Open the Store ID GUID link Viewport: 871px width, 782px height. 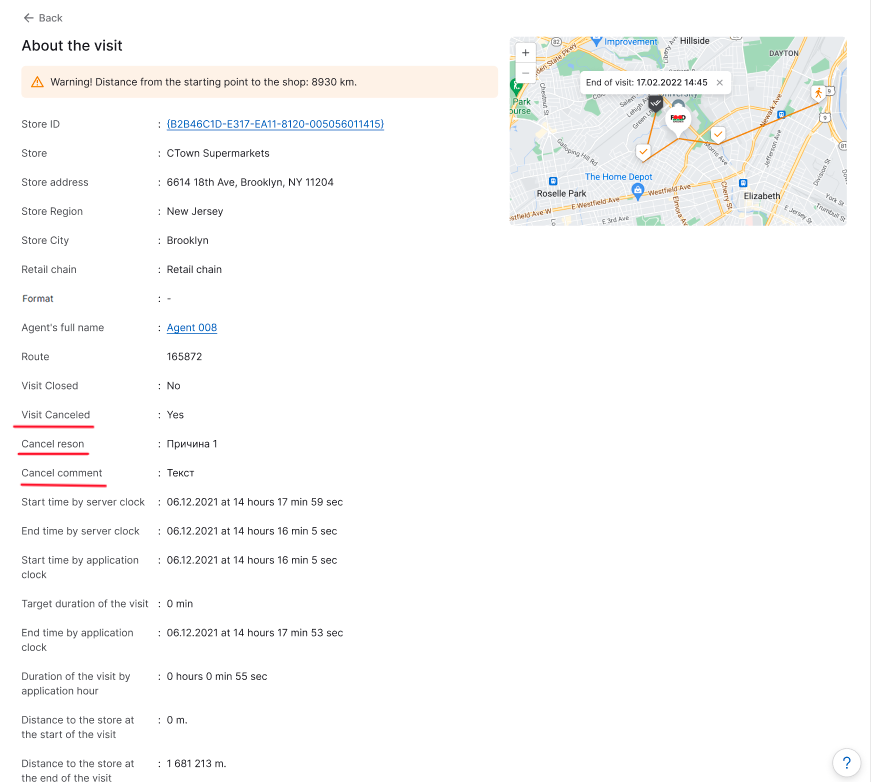[275, 124]
